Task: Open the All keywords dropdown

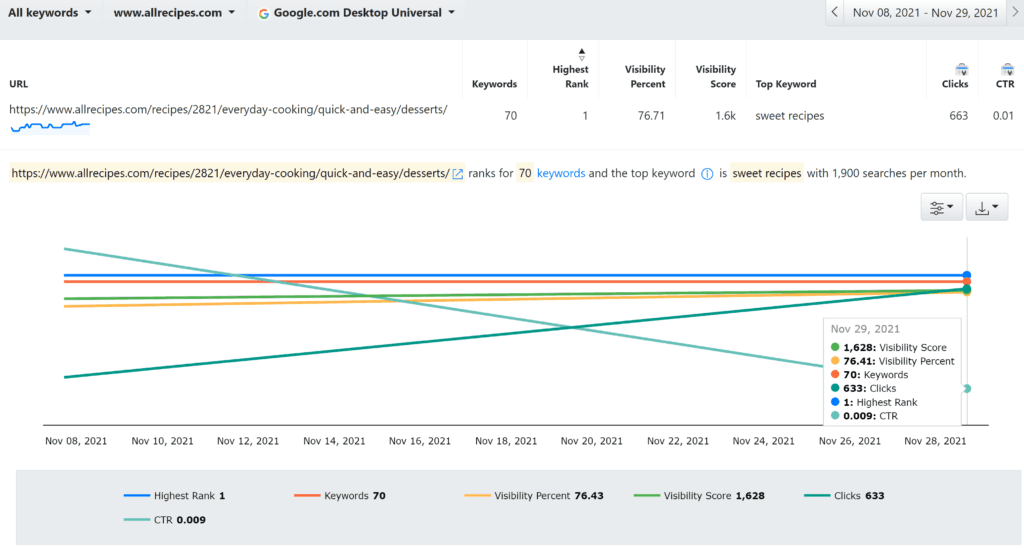Action: [50, 12]
